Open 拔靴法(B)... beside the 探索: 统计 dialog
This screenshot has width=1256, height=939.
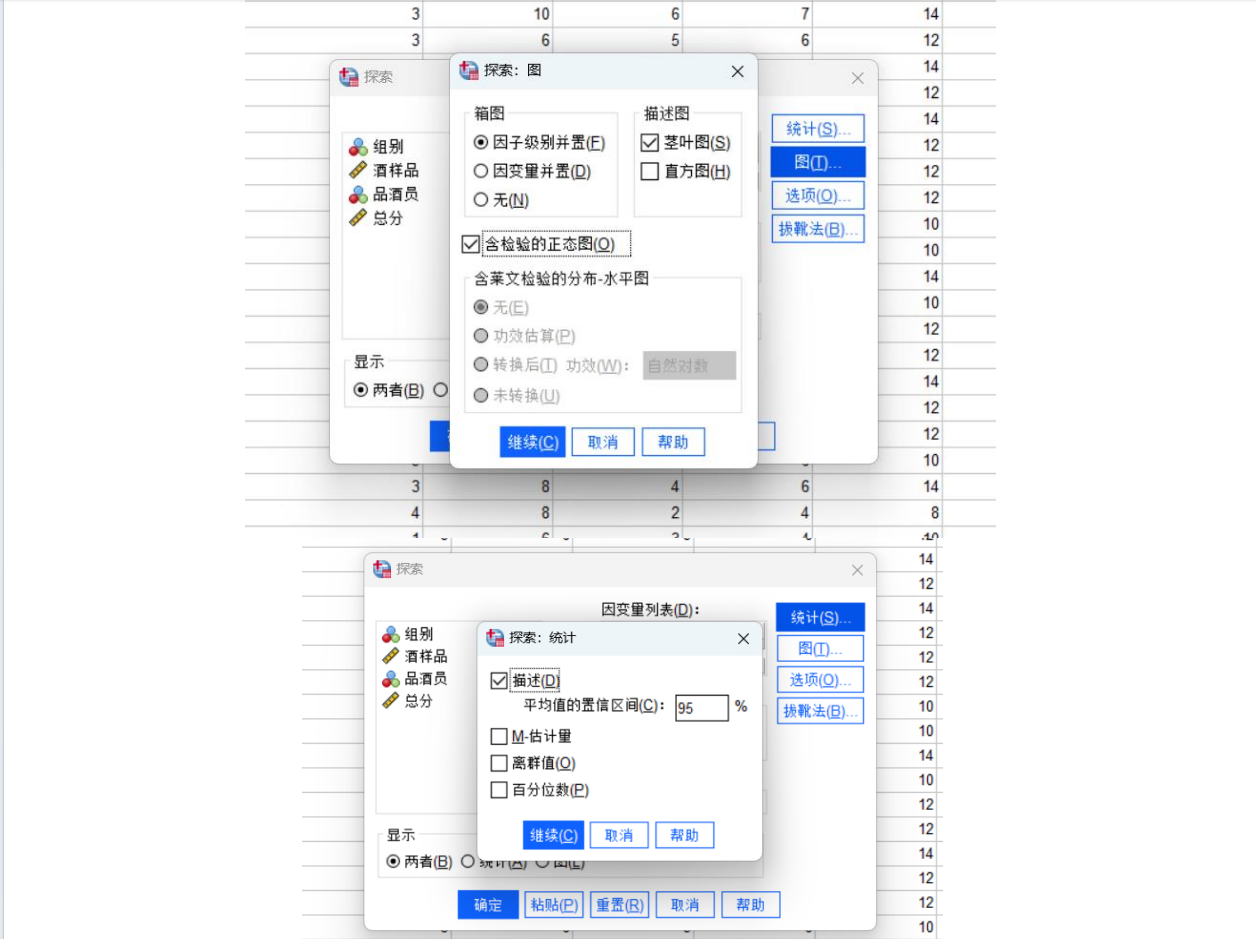[820, 712]
